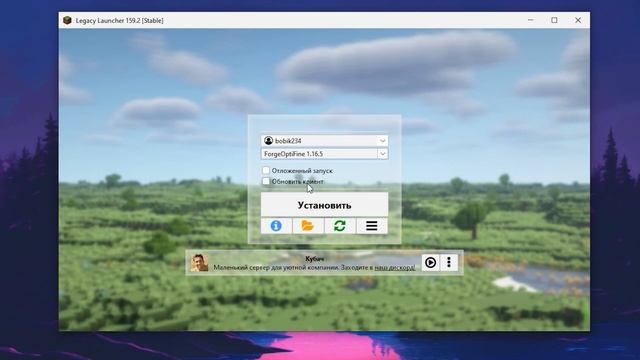Click the Установить button

tap(324, 205)
